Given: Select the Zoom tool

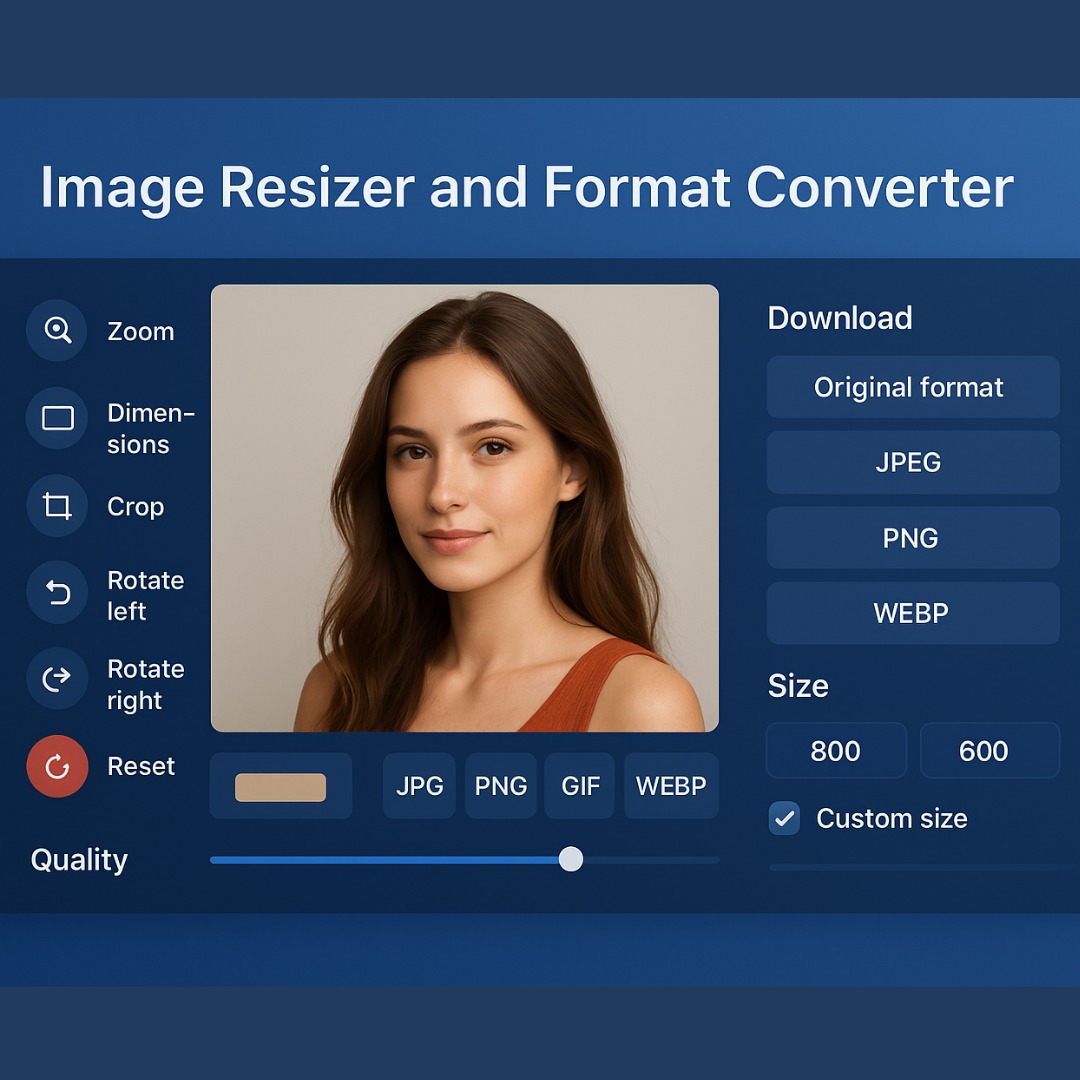Looking at the screenshot, I should (x=57, y=331).
